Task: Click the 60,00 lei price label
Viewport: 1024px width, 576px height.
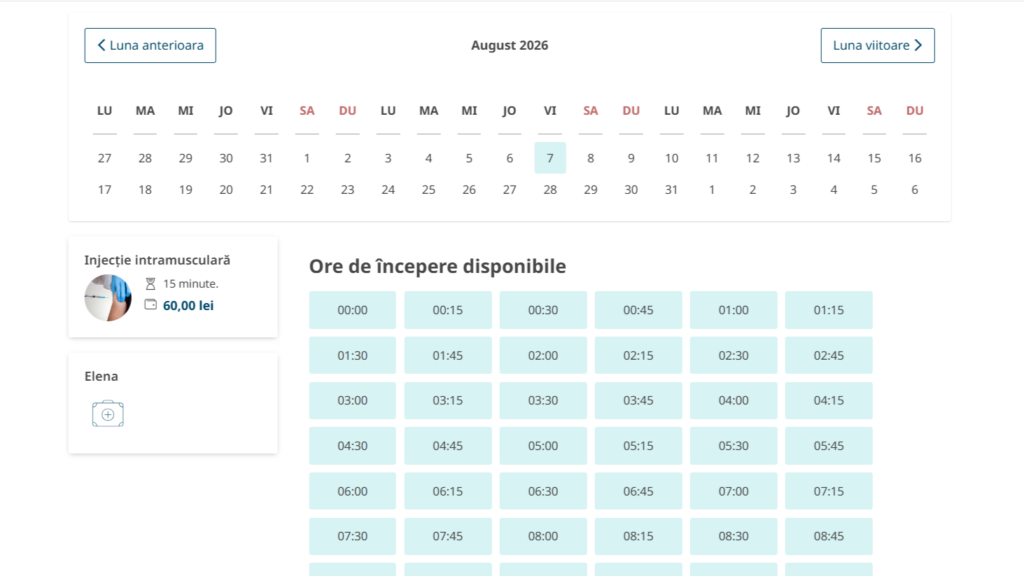Action: pyautogui.click(x=188, y=306)
